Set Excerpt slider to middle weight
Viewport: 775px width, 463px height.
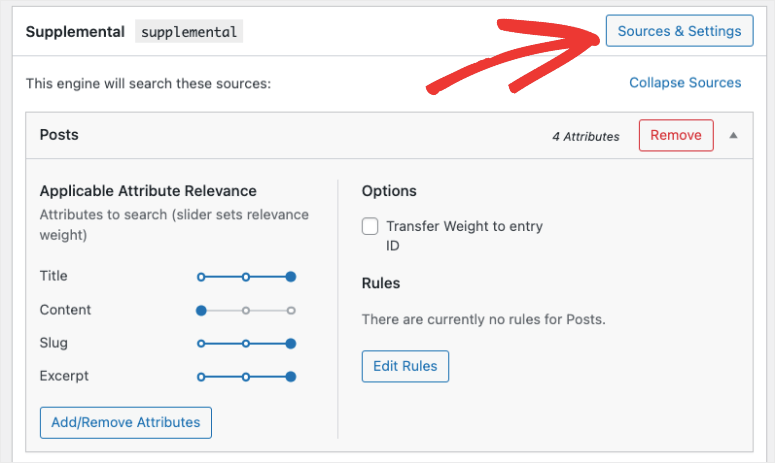pos(246,377)
